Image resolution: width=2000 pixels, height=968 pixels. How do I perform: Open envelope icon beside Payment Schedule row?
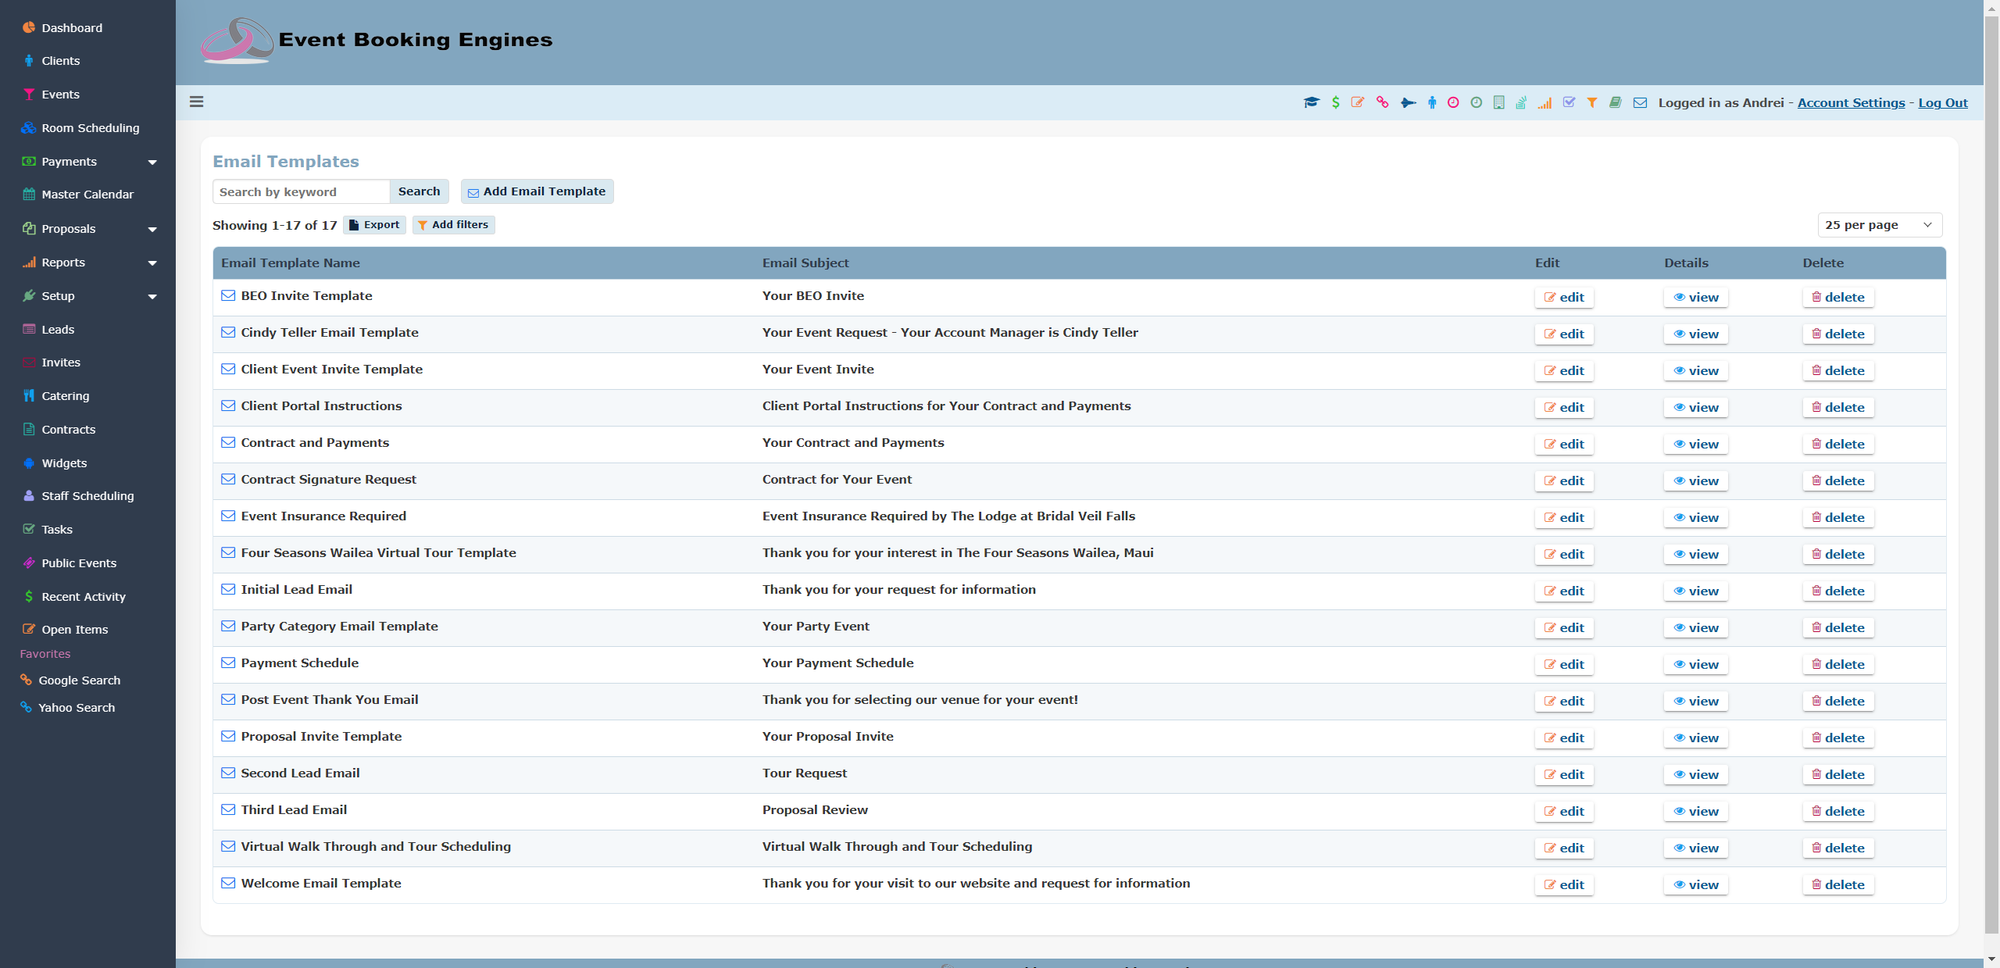(228, 663)
